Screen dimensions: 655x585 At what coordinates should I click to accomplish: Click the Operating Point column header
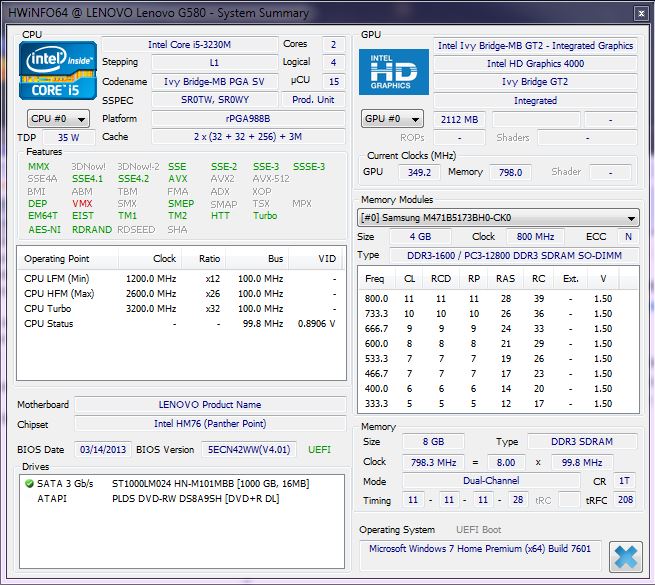tap(68, 259)
